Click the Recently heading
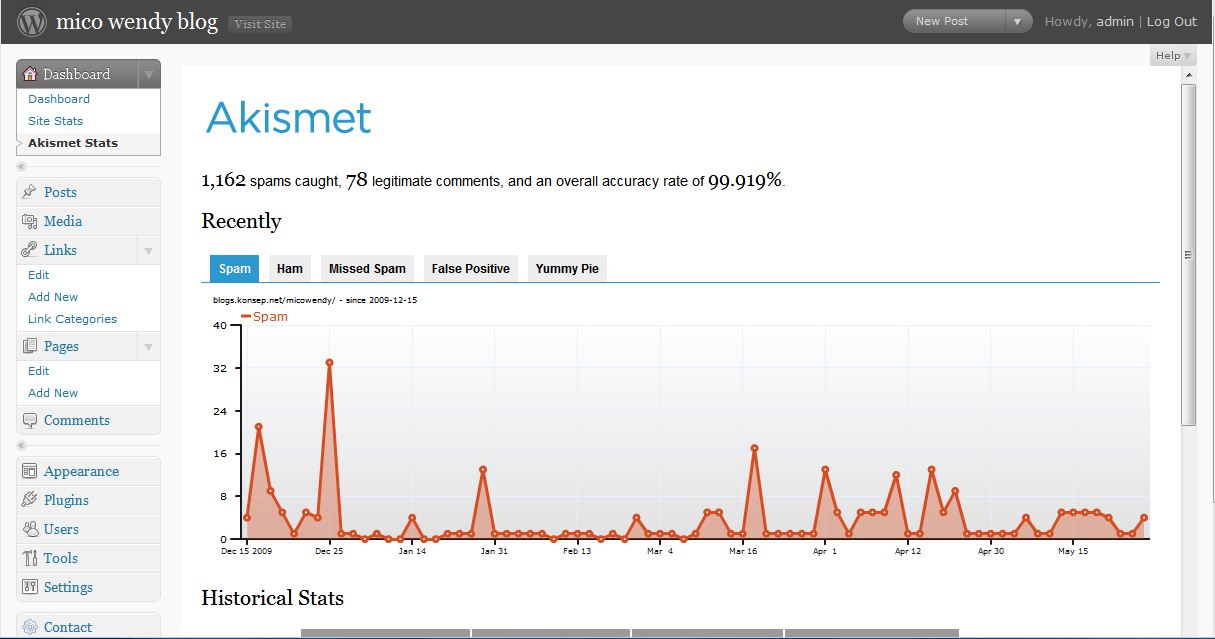The image size is (1215, 639). (x=241, y=221)
